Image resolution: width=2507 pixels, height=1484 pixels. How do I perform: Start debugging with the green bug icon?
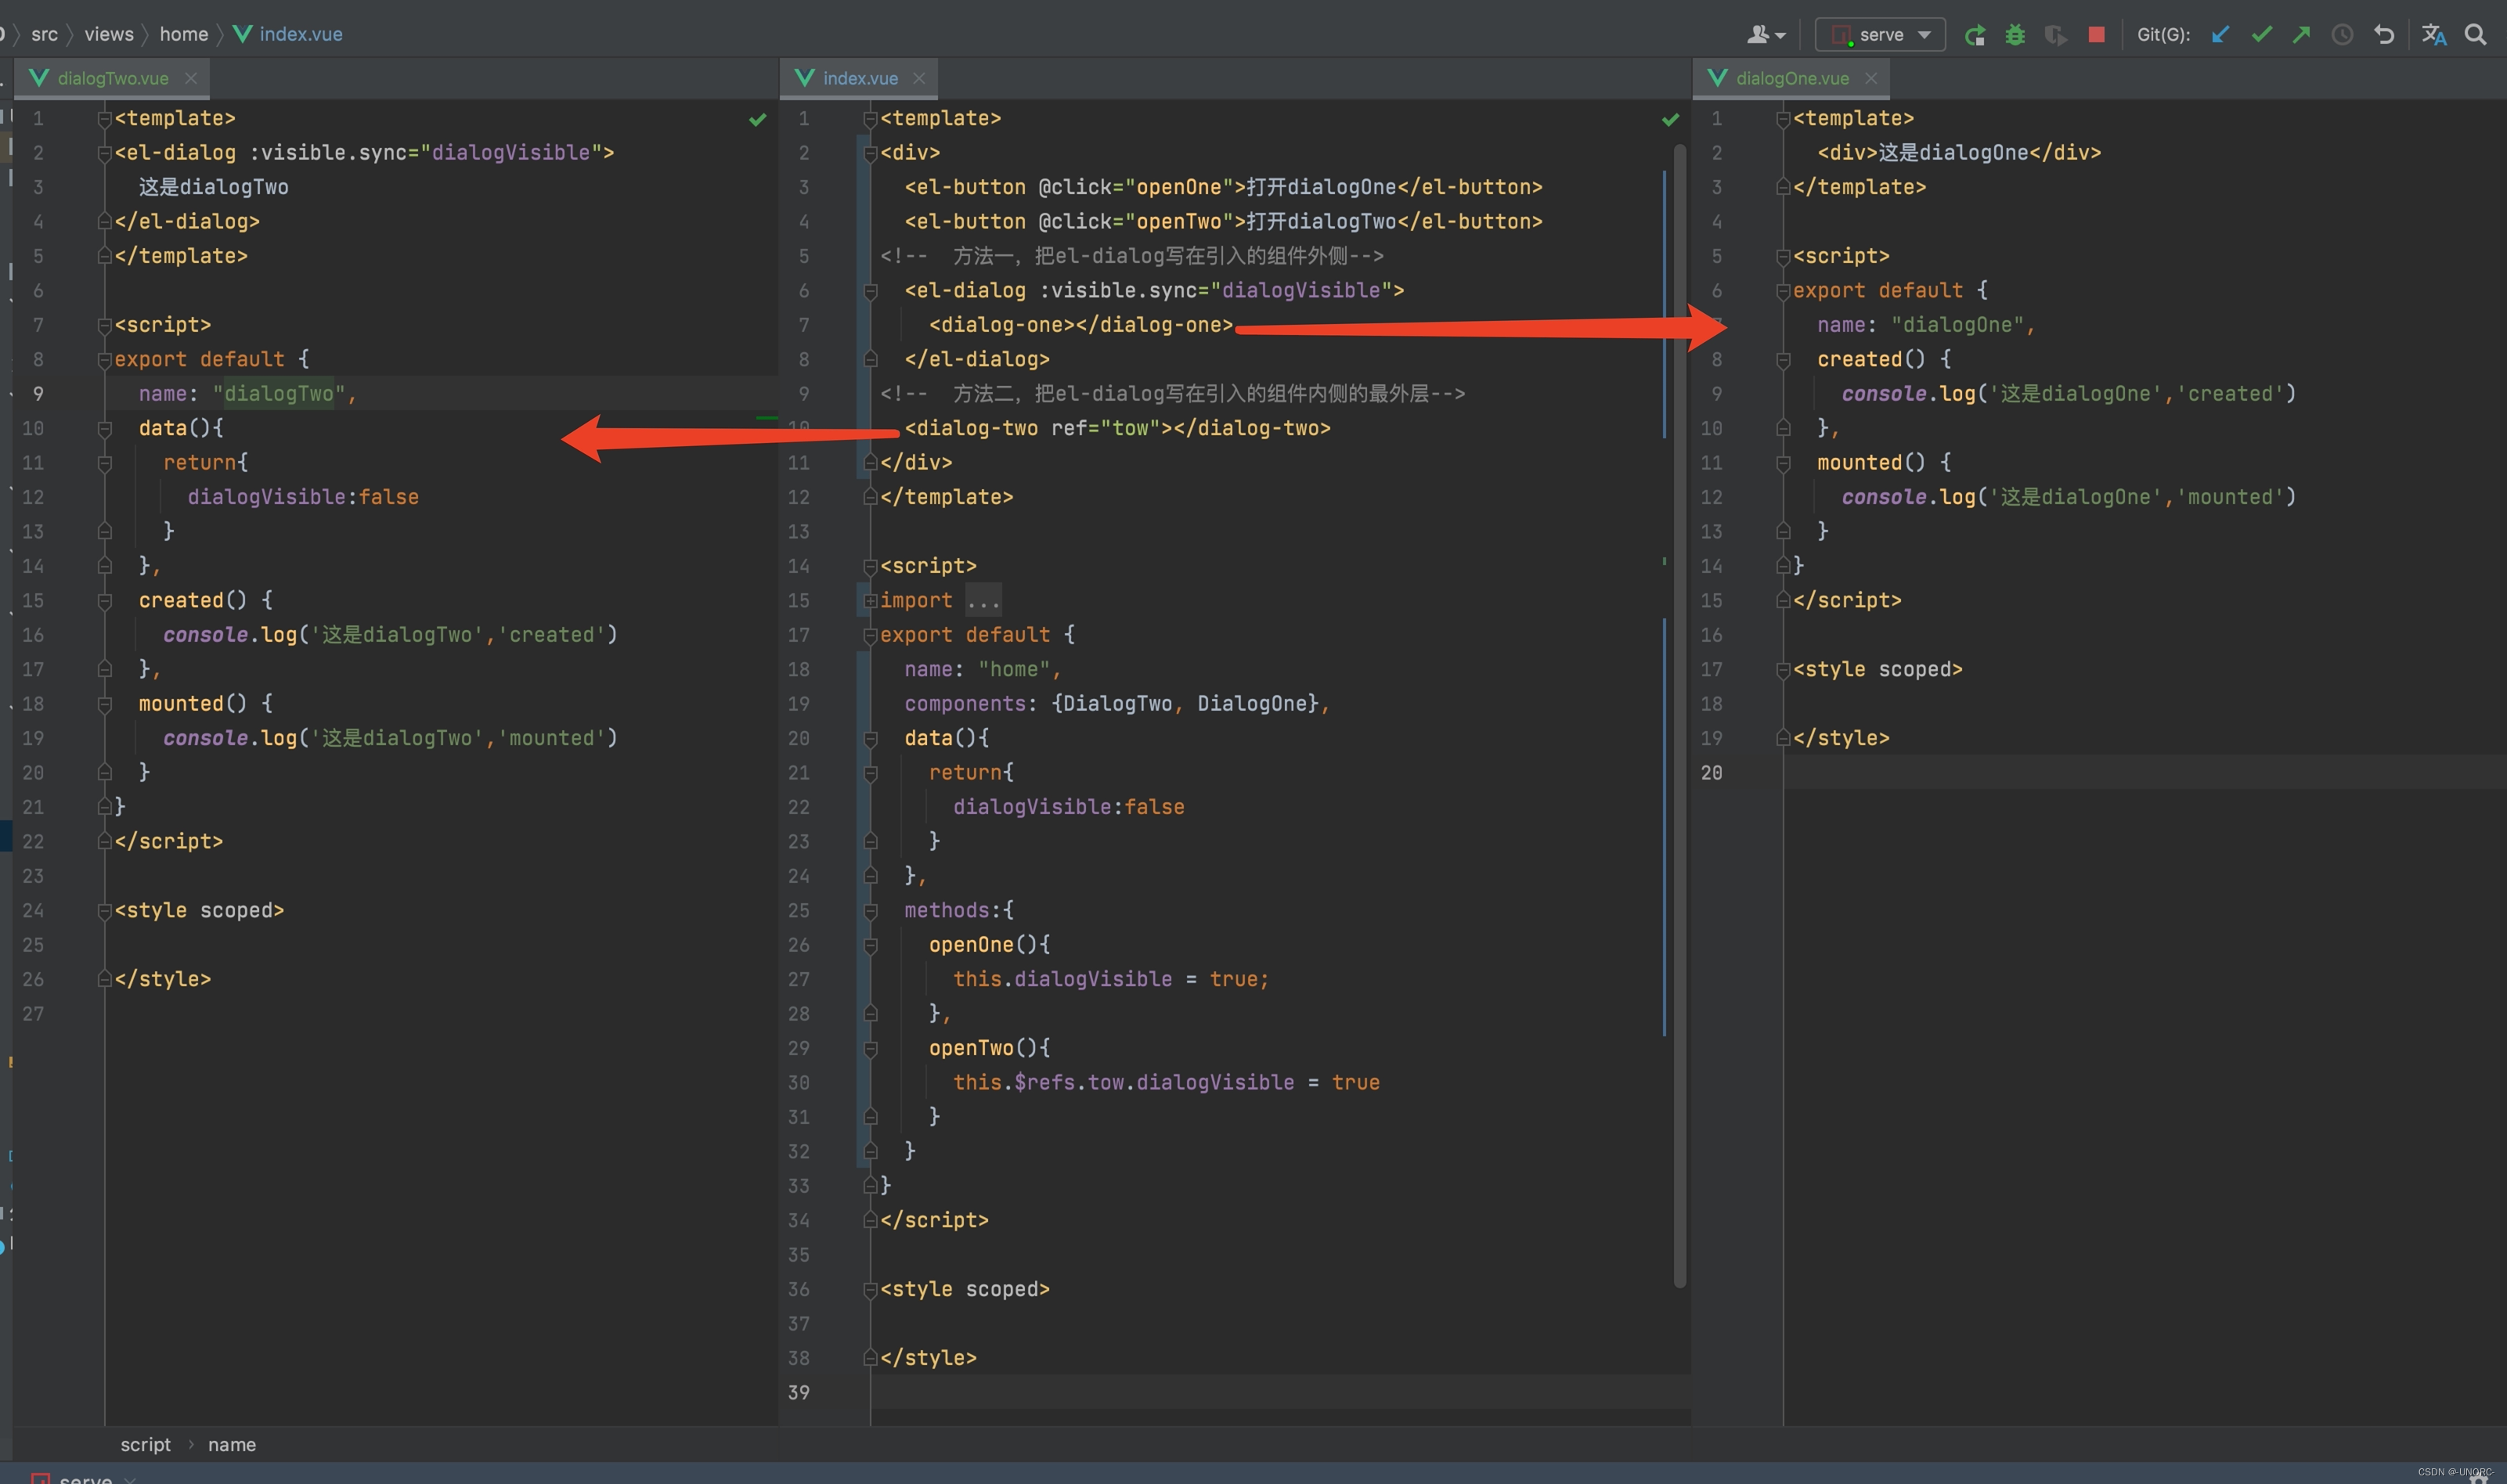2015,35
